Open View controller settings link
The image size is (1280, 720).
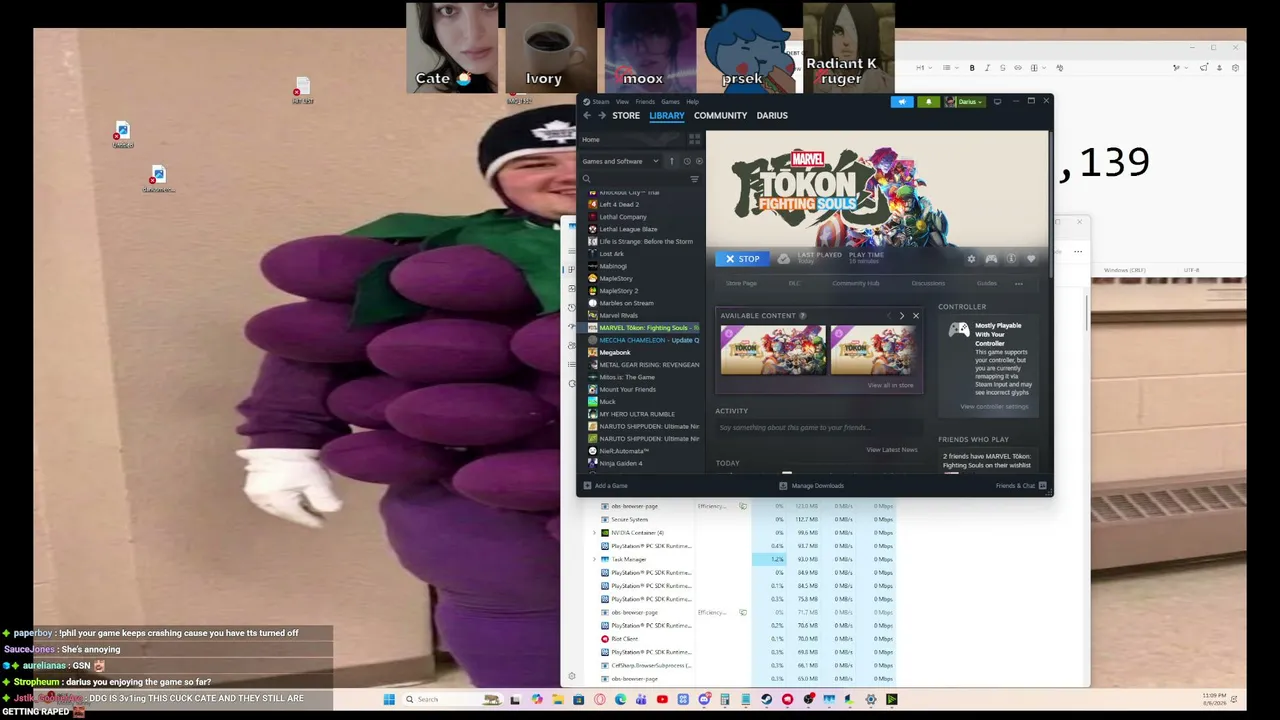(994, 407)
